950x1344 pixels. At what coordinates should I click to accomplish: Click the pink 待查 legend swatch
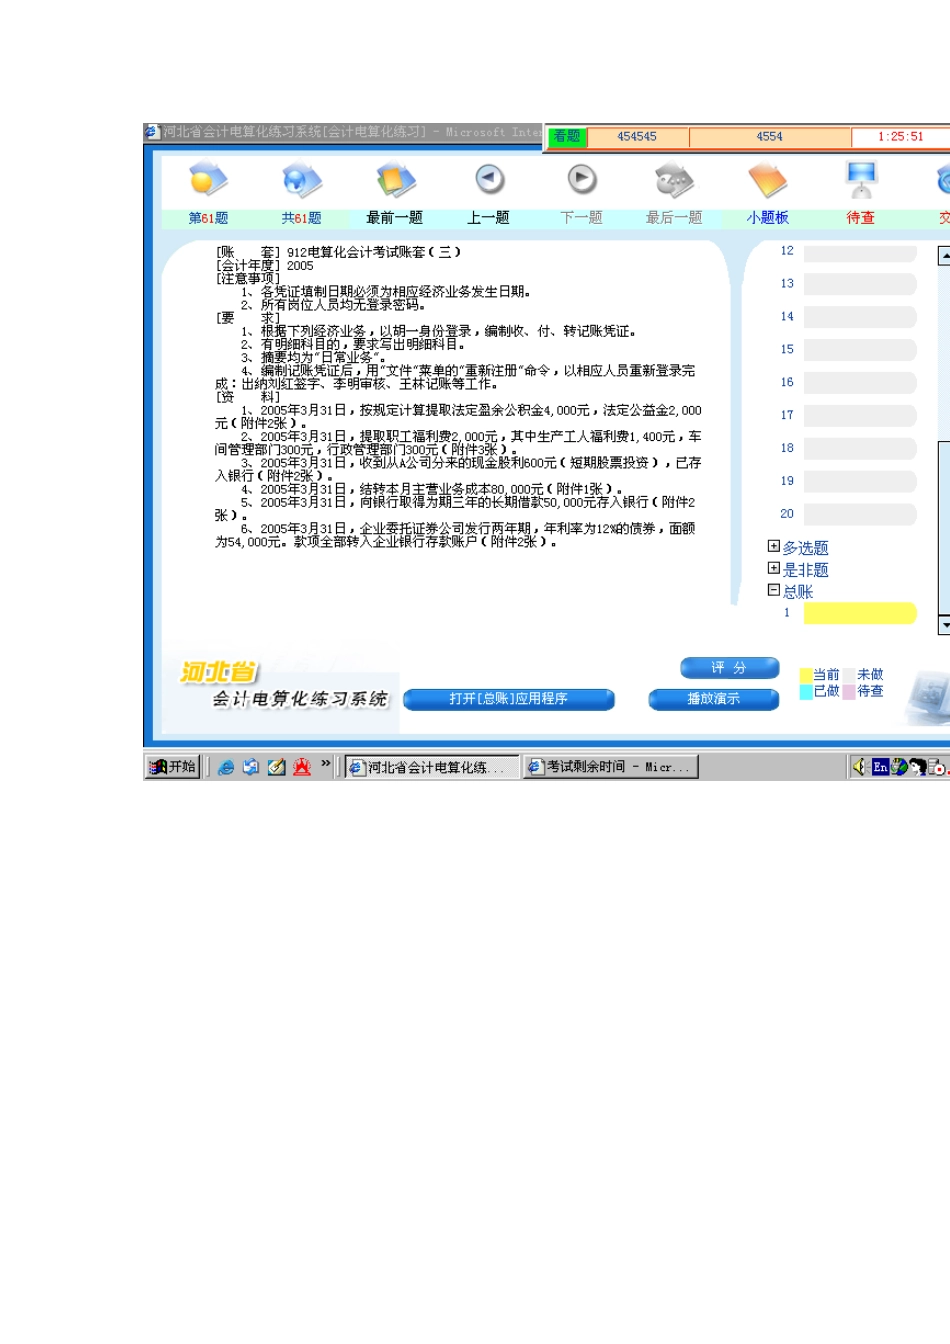(849, 691)
